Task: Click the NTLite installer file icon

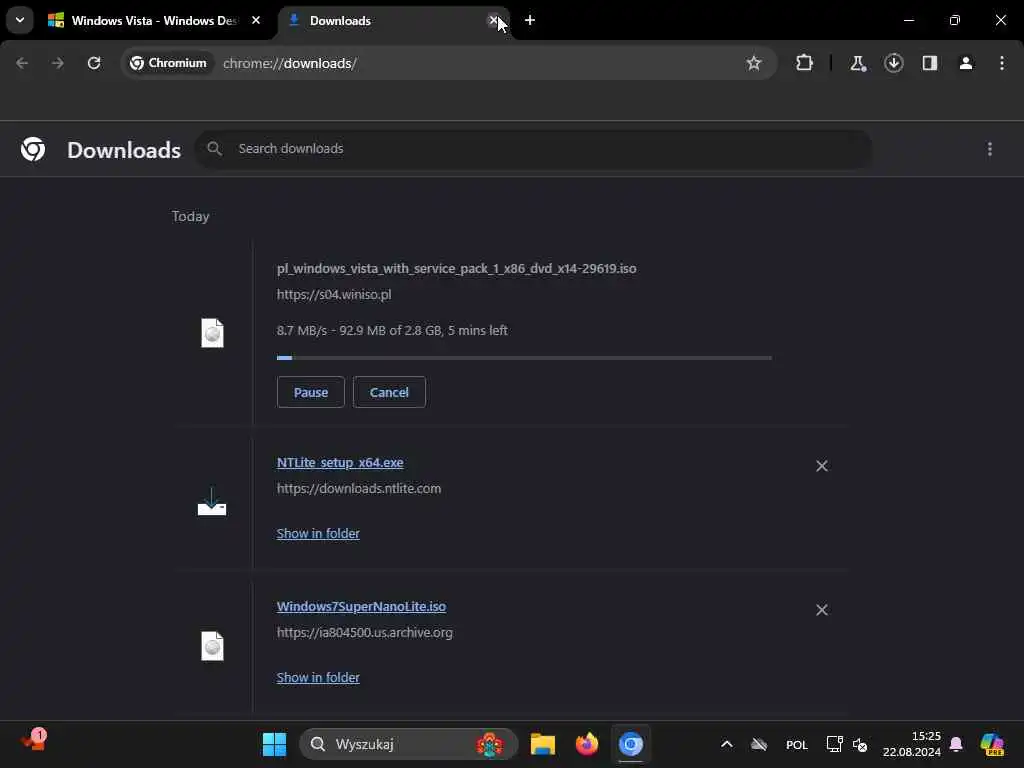Action: [212, 502]
